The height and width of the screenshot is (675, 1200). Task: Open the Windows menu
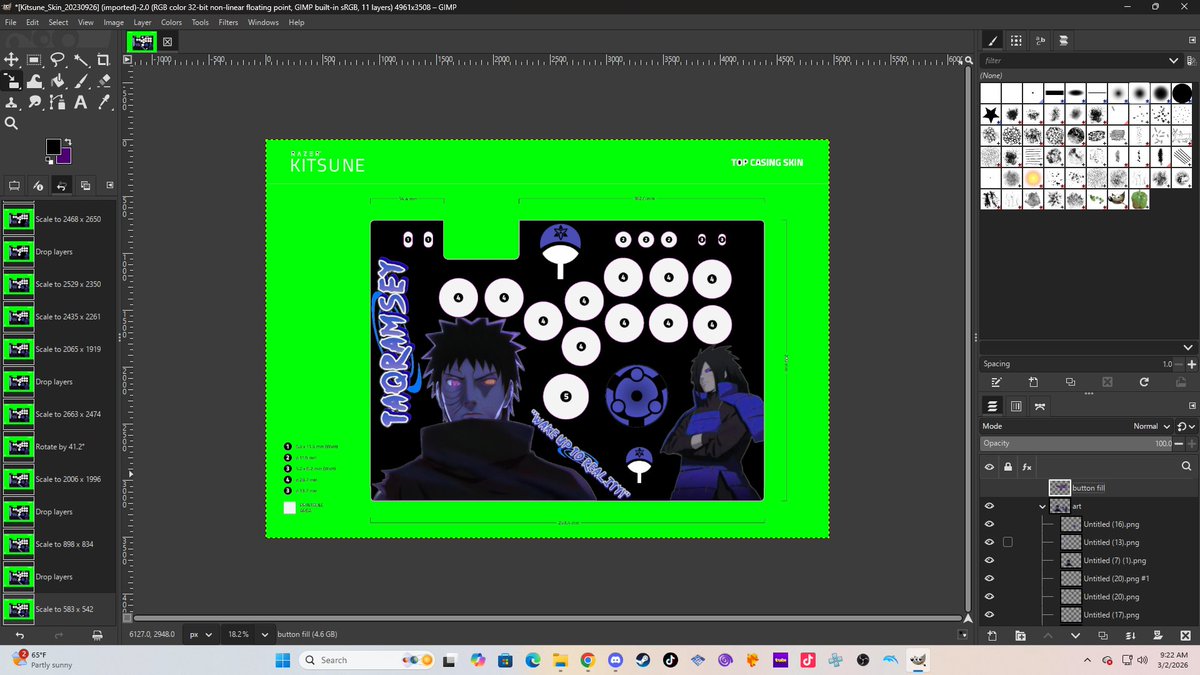[x=263, y=22]
